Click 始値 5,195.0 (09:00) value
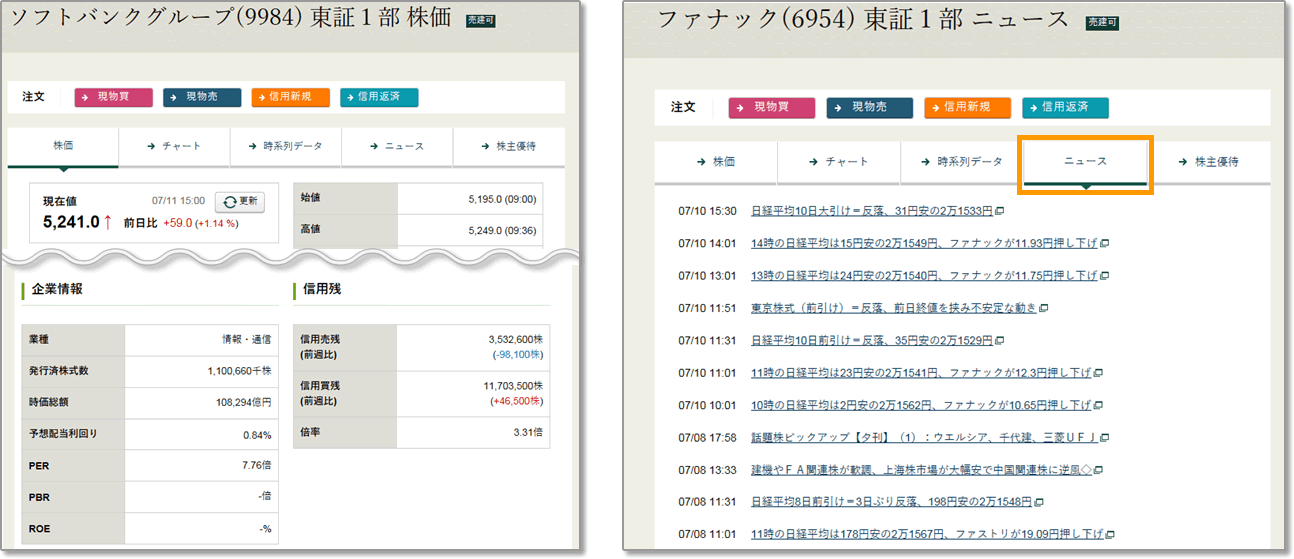The image size is (1294, 559). [502, 199]
